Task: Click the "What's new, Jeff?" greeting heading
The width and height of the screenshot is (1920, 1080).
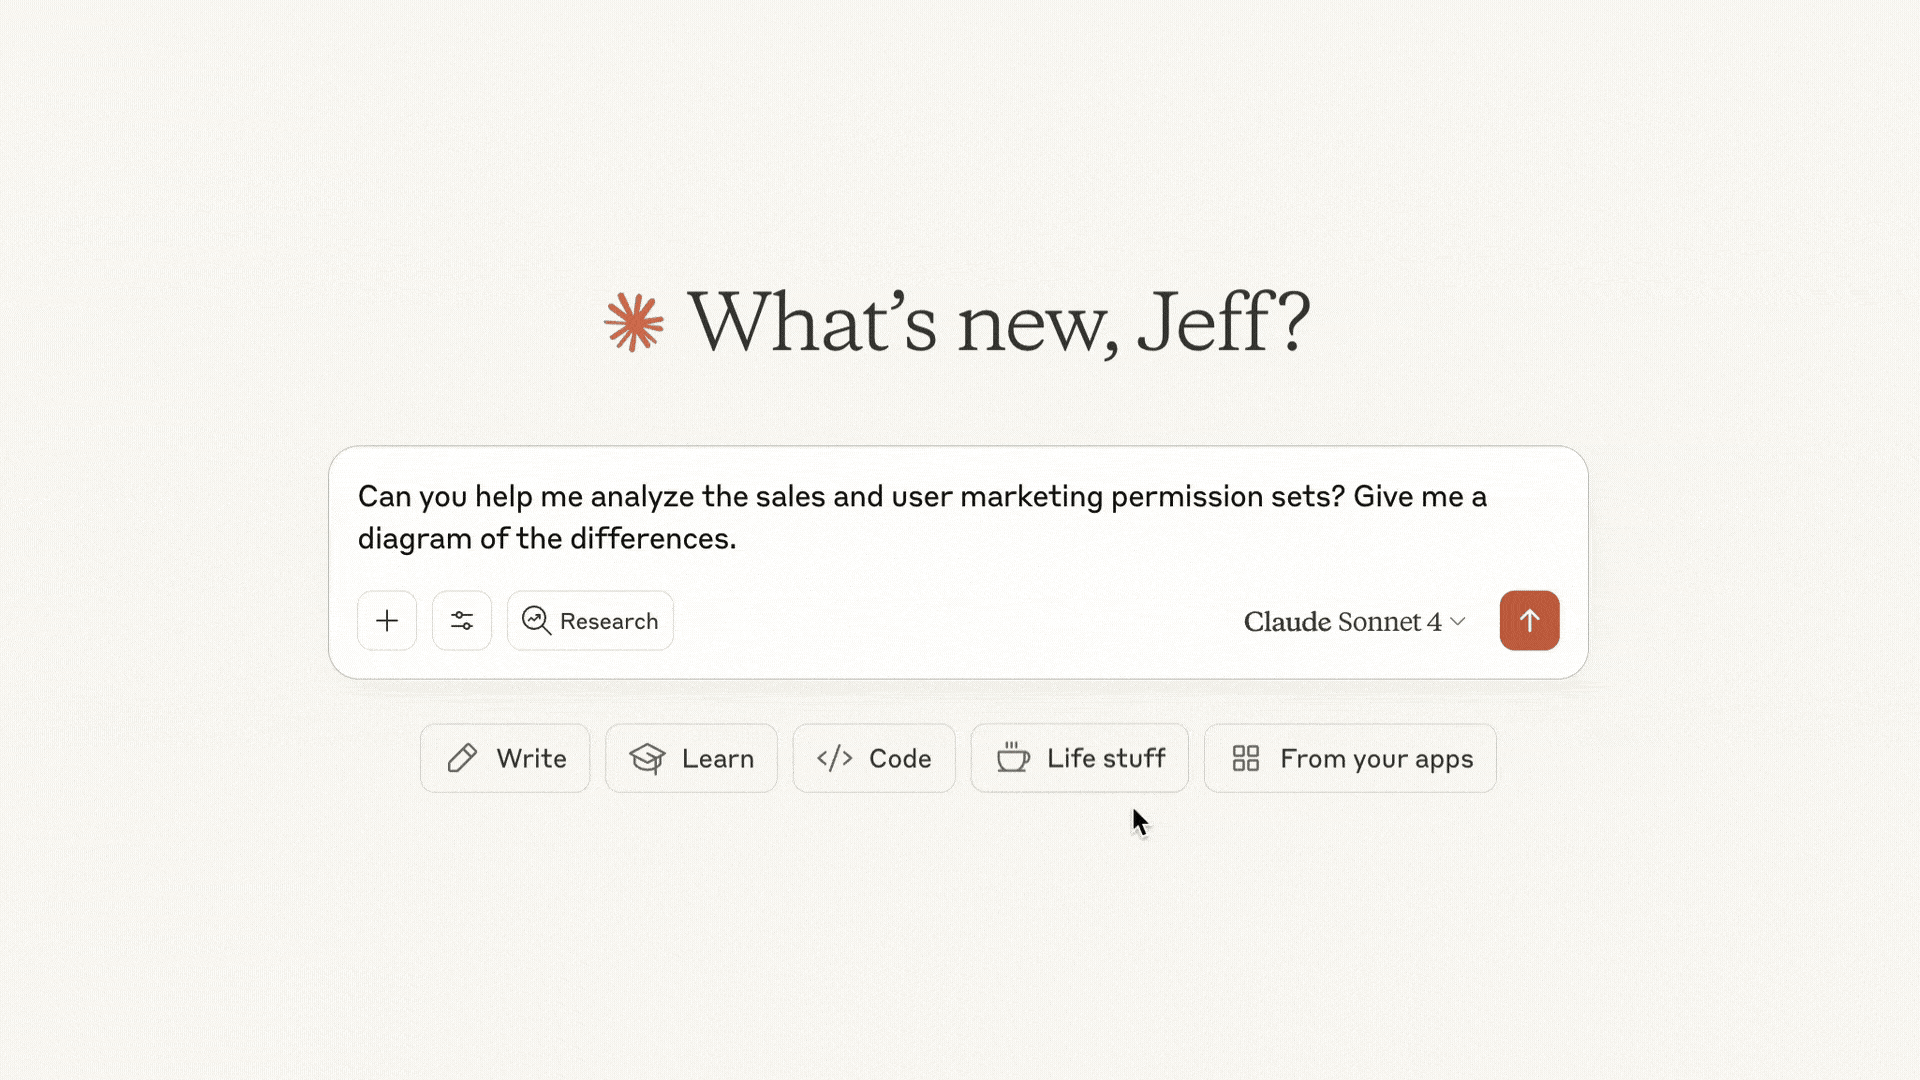Action: tap(998, 322)
